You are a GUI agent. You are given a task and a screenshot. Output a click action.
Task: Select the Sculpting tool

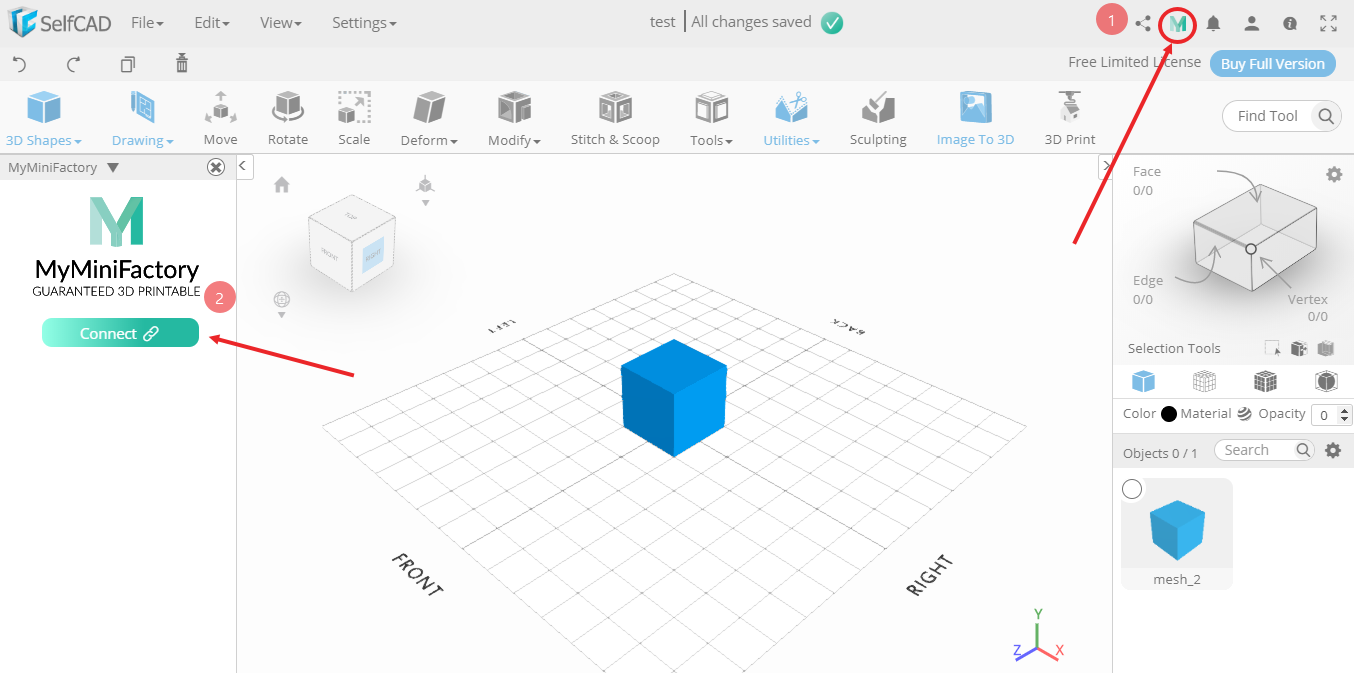click(x=877, y=117)
